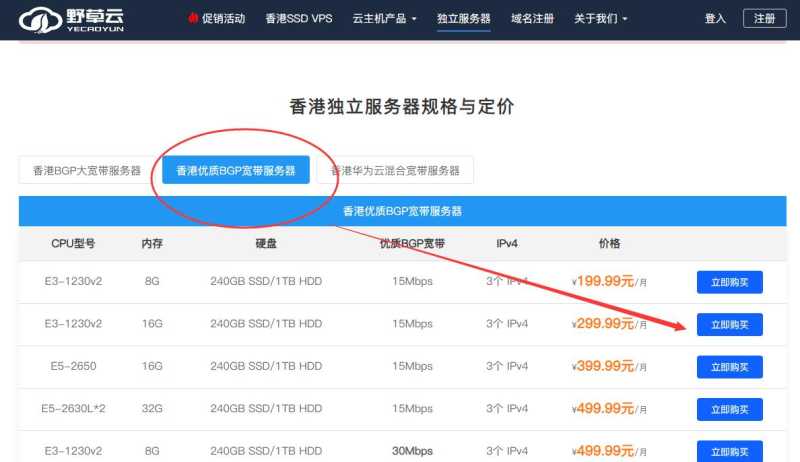Click 立即购买 for the E5-2630L*2 server

pyautogui.click(x=729, y=409)
